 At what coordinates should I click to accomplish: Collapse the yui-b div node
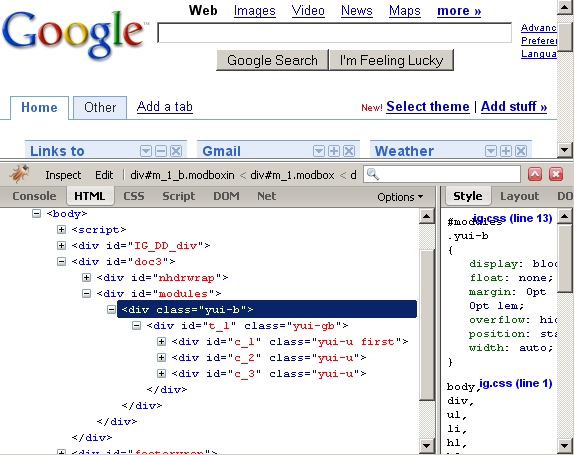(x=111, y=310)
